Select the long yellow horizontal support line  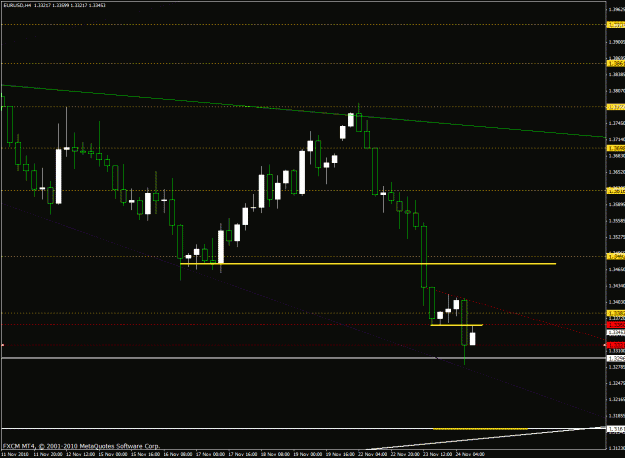pyautogui.click(x=368, y=263)
